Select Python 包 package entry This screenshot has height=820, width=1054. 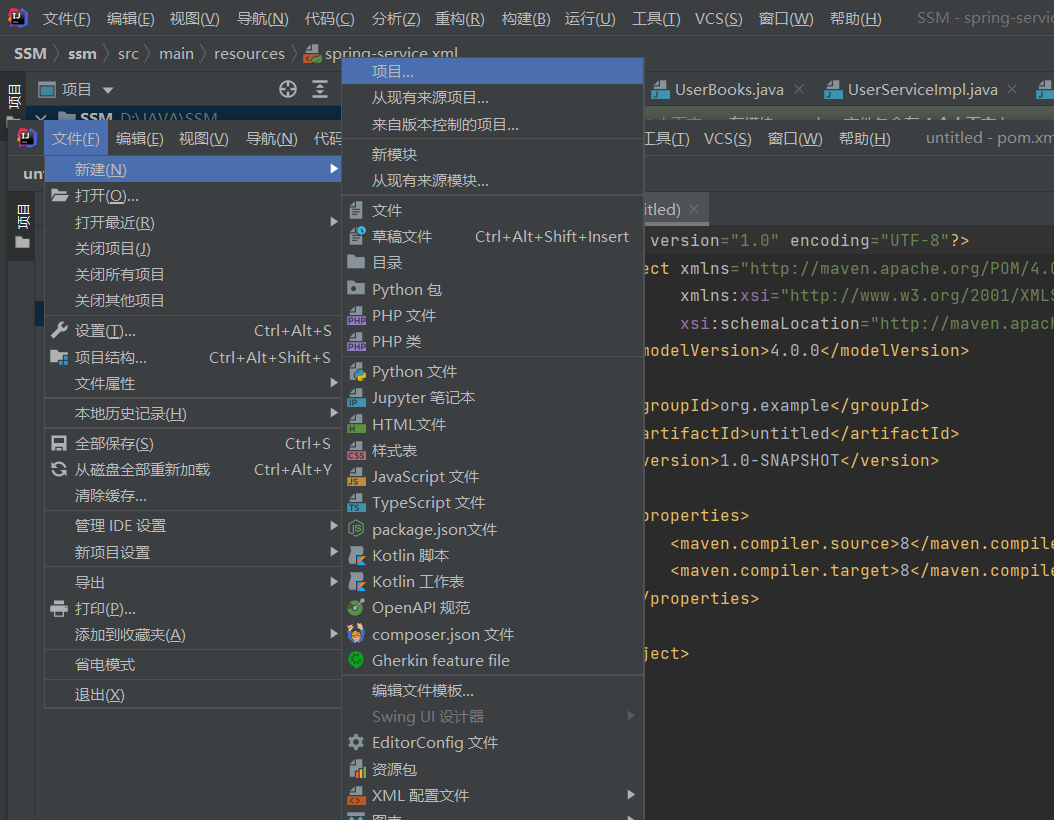click(493, 290)
